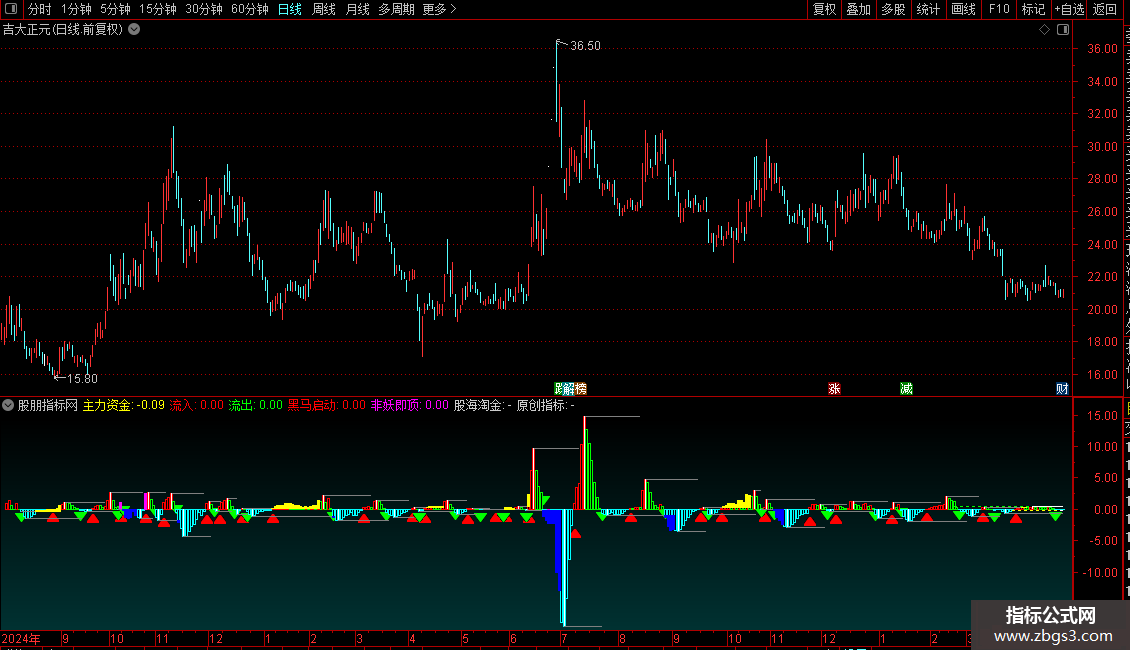Image resolution: width=1130 pixels, height=650 pixels.
Task: Open the 分时 intraday view
Action: [x=40, y=9]
